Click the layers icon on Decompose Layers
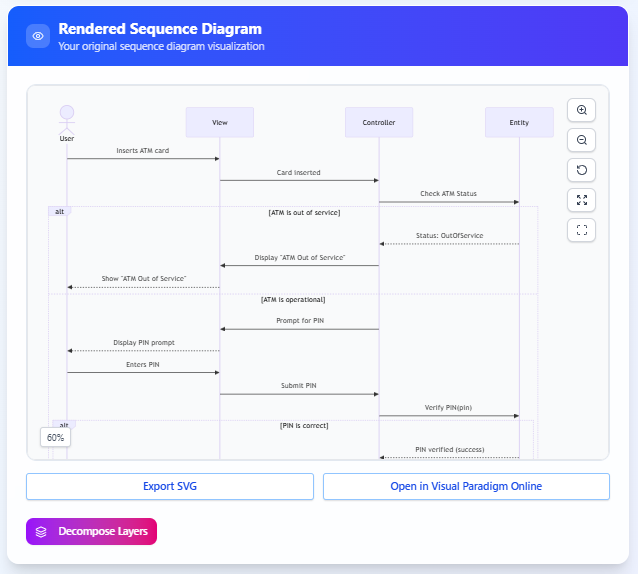Viewport: 638px width, 574px height. 41,532
